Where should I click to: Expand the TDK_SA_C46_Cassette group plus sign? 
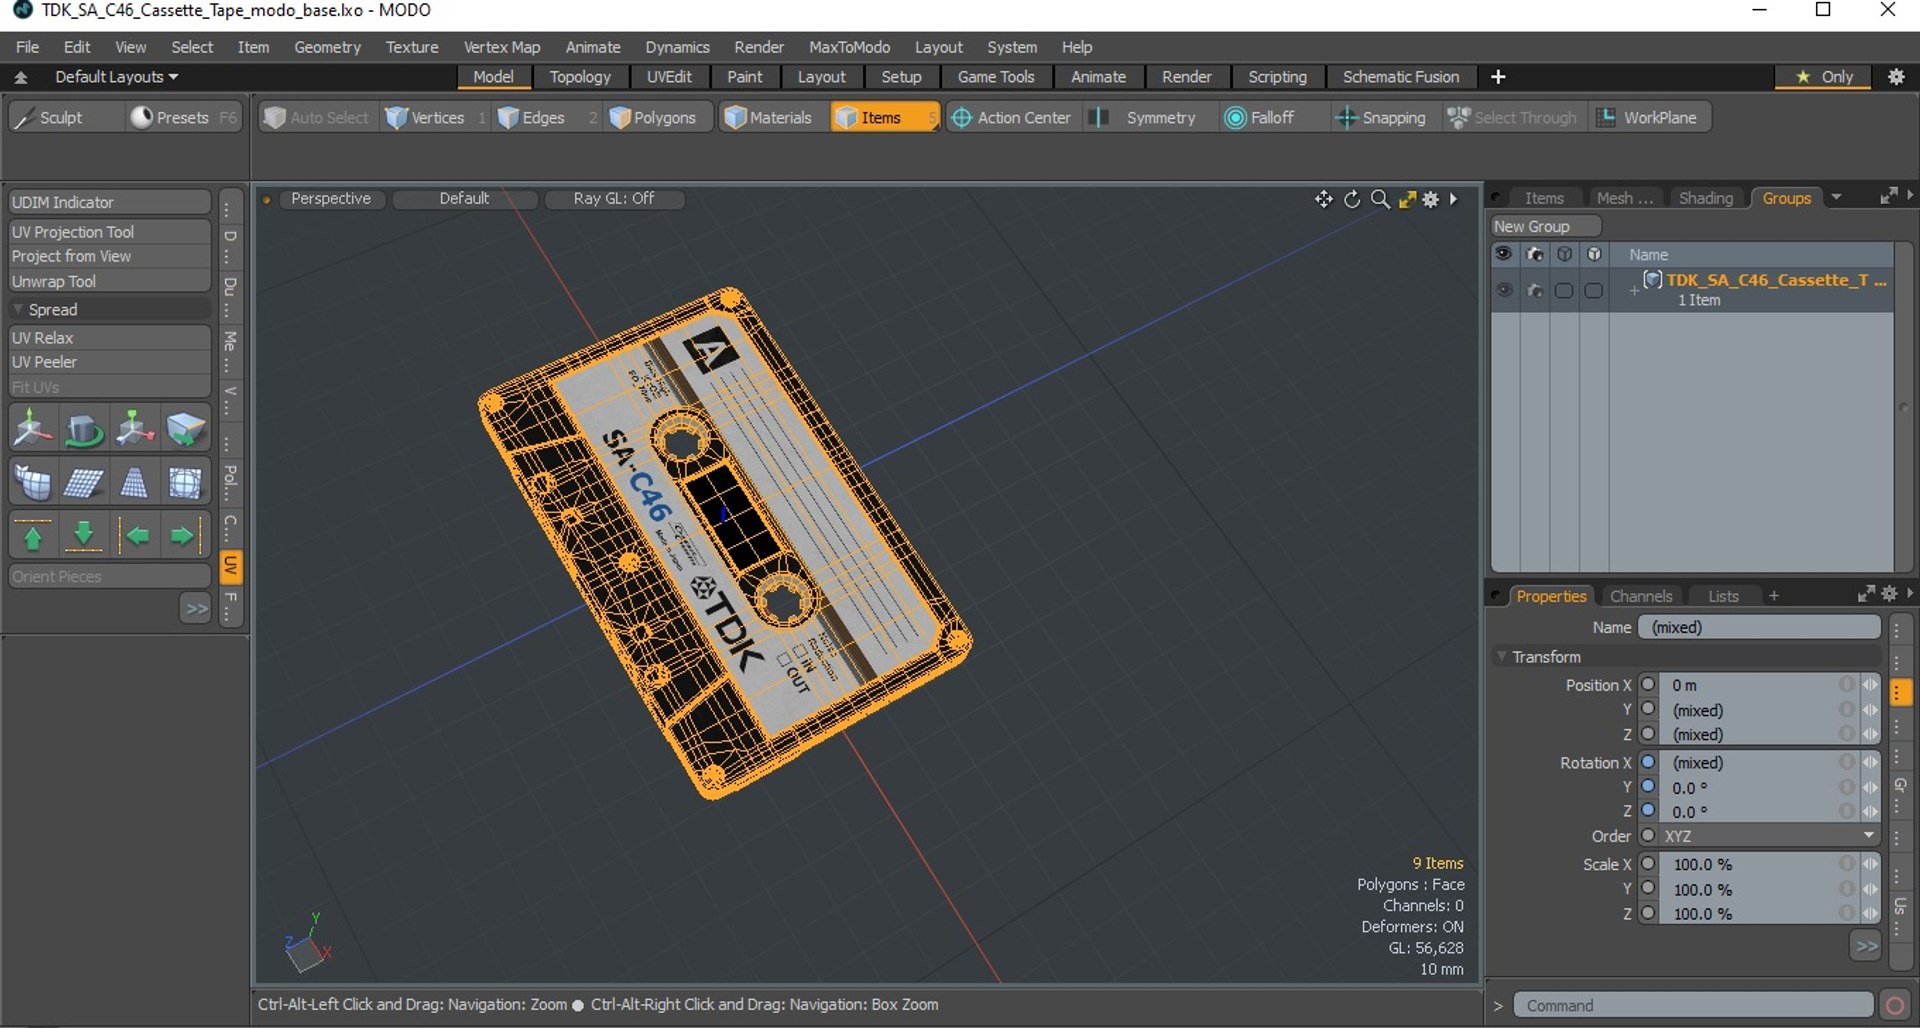1634,291
